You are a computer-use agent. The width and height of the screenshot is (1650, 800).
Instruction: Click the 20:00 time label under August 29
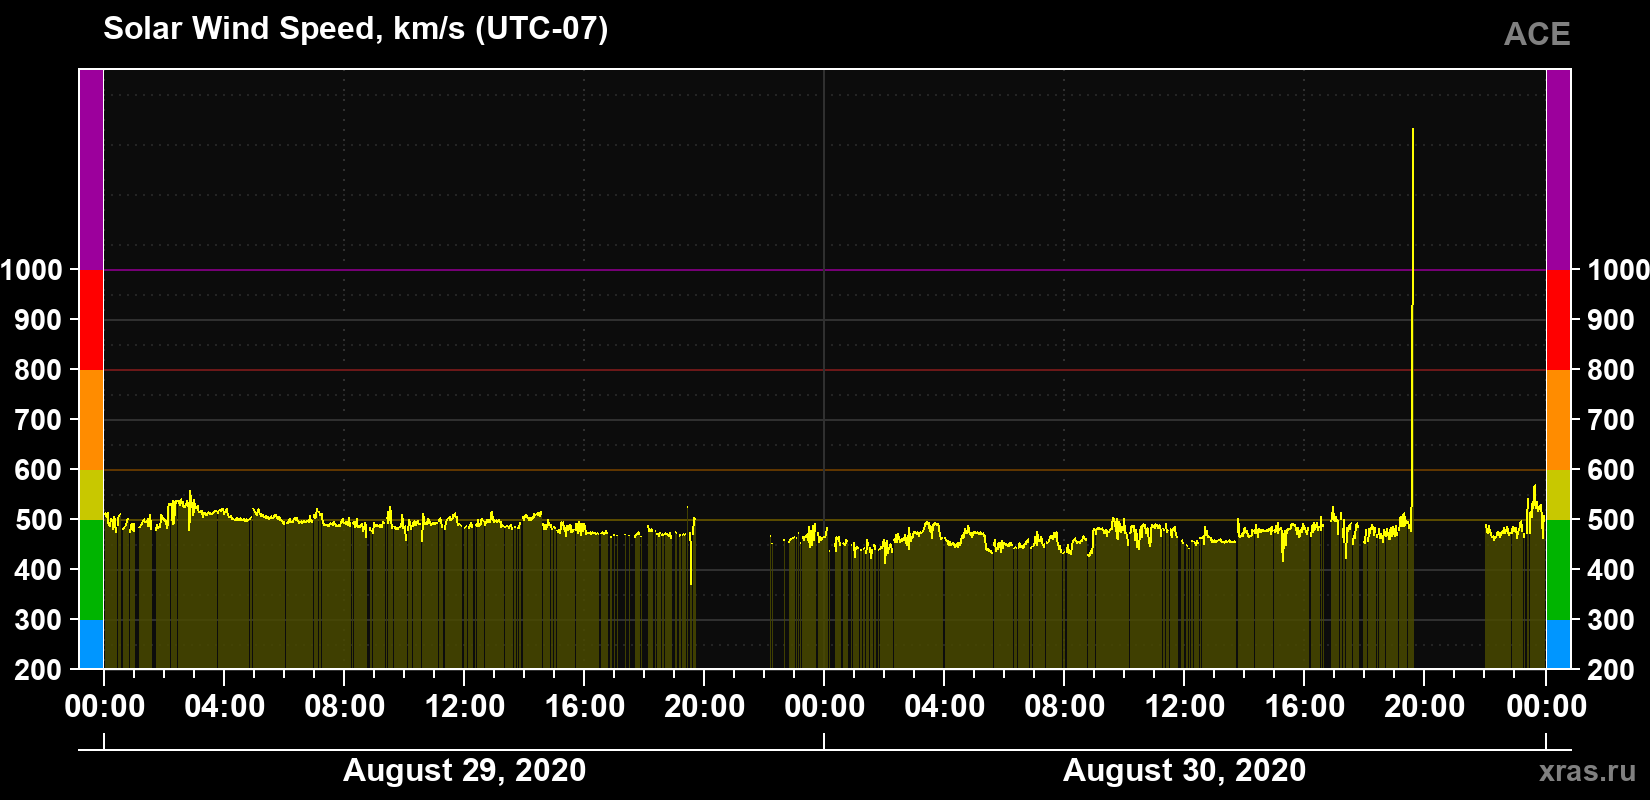click(x=705, y=707)
